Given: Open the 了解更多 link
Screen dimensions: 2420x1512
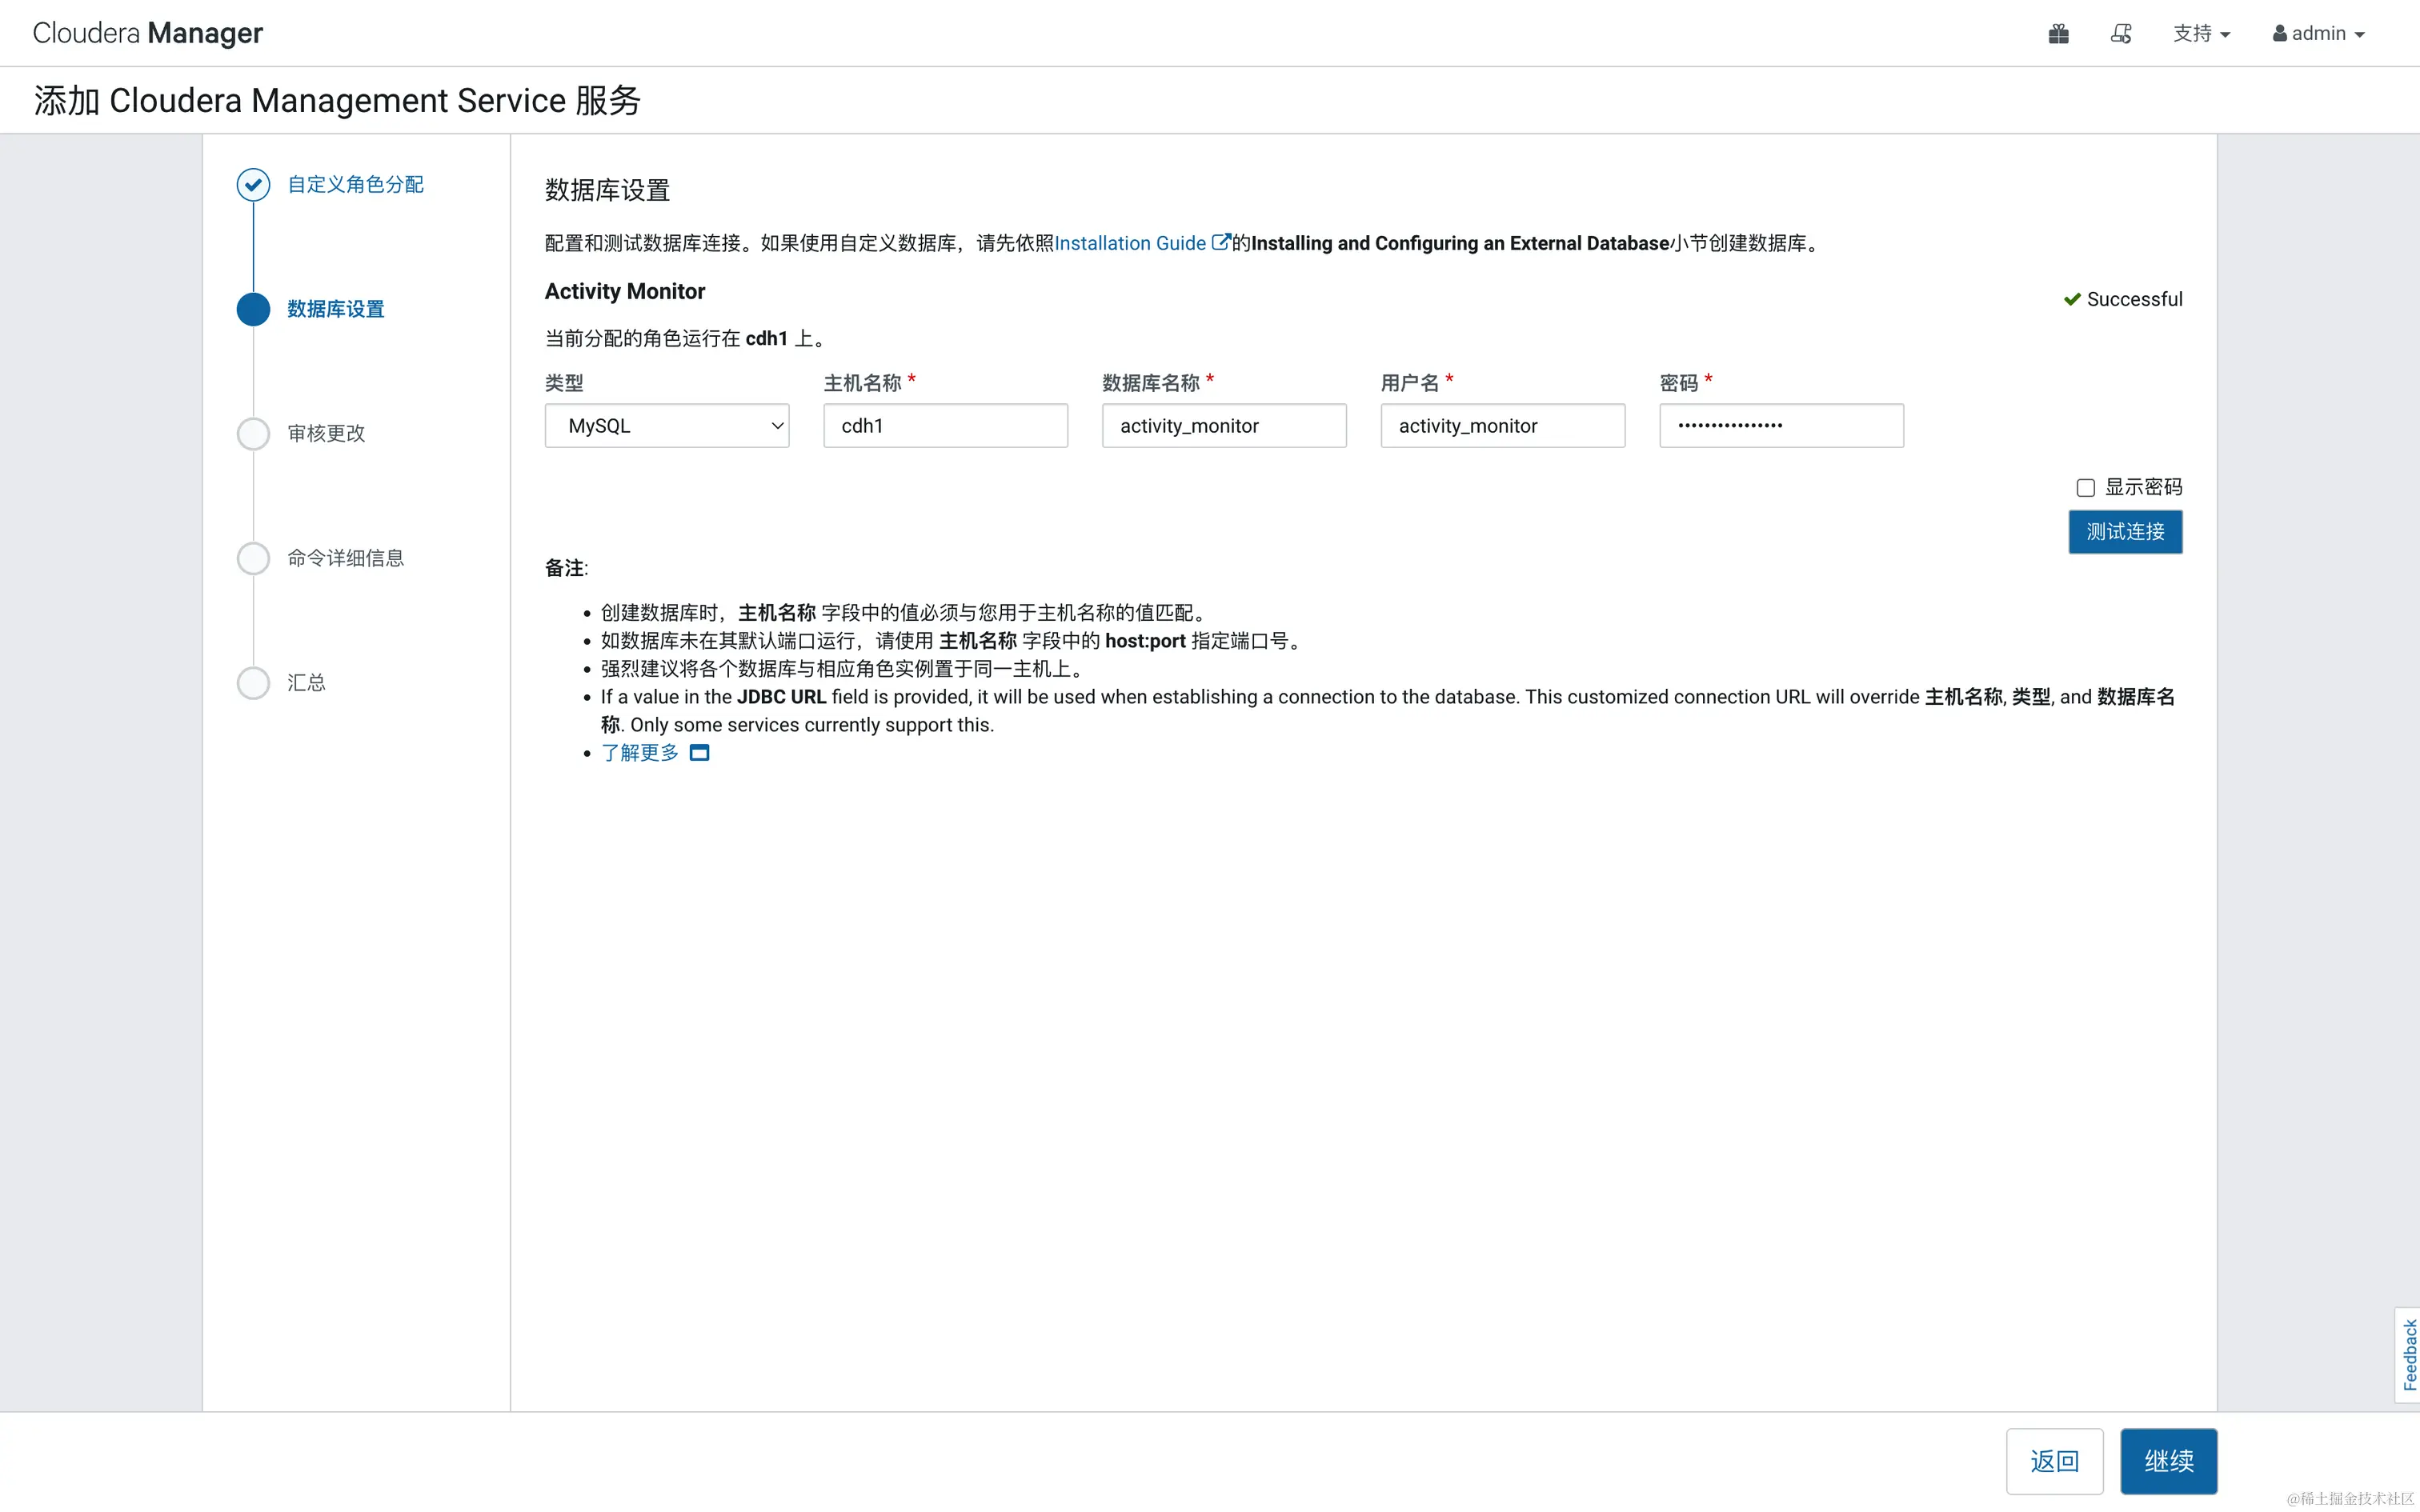Looking at the screenshot, I should [640, 753].
